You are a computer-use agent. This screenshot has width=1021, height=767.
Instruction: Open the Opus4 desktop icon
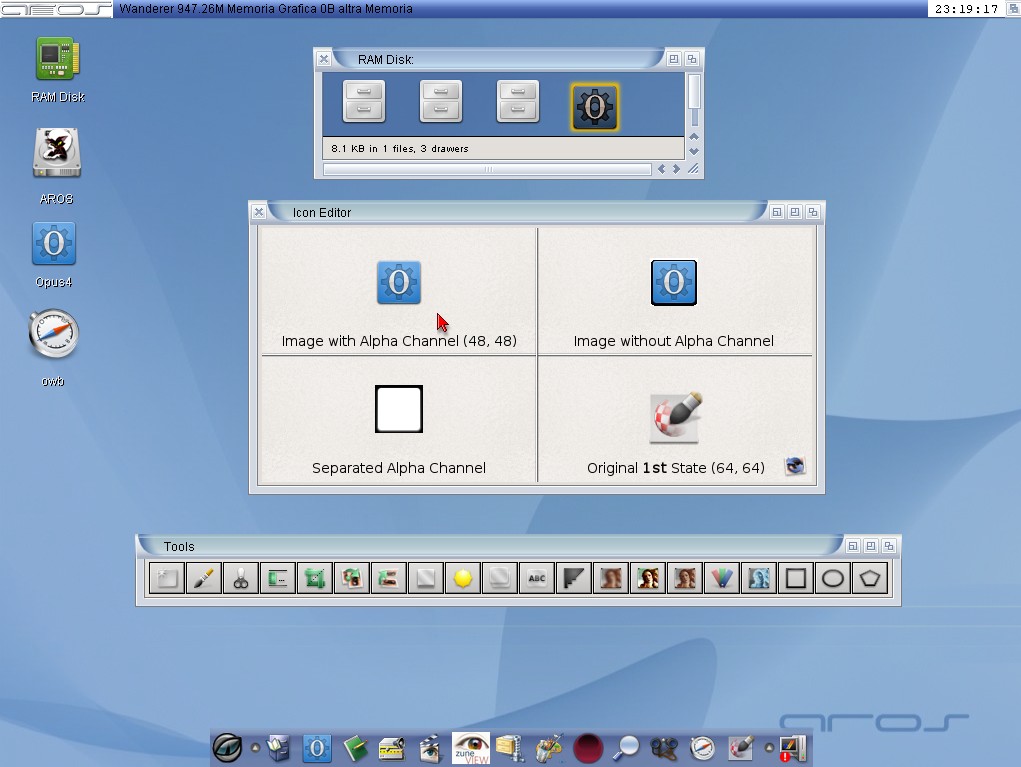[54, 244]
